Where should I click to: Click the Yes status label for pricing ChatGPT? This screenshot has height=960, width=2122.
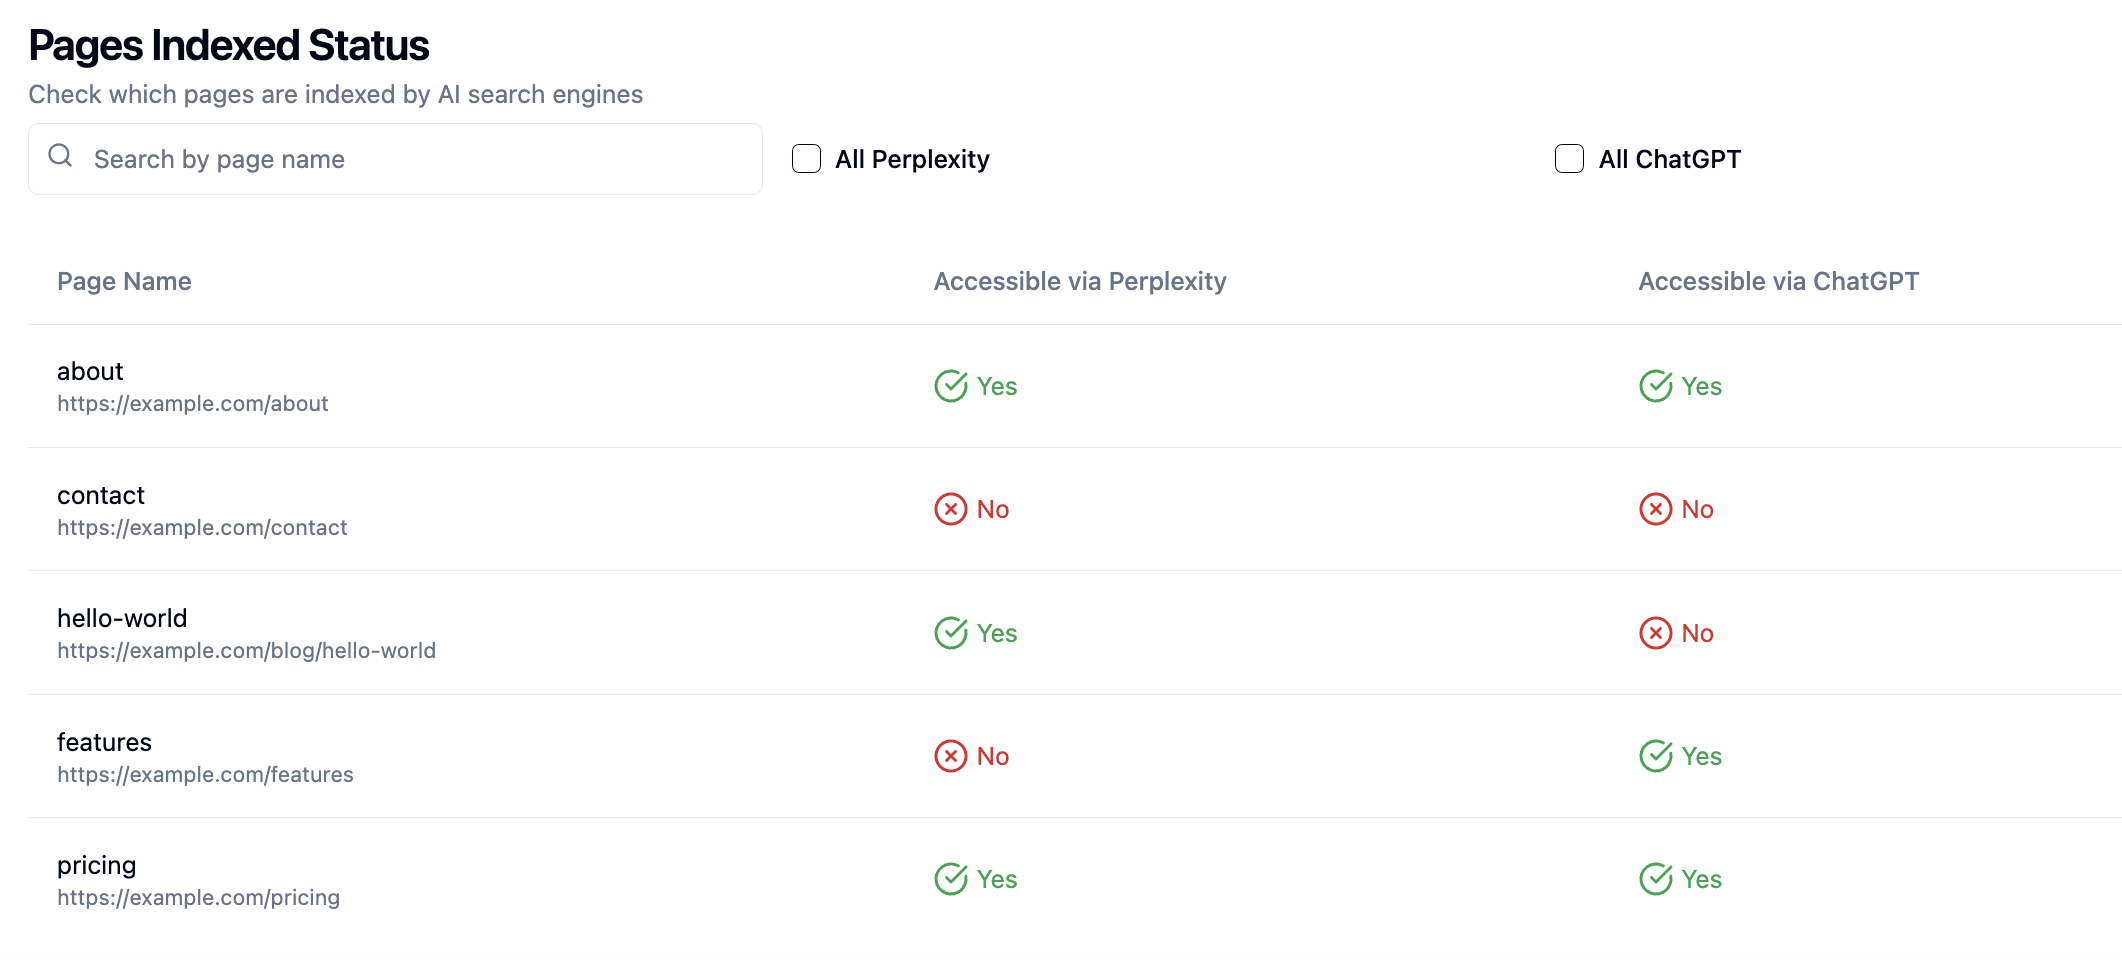[1700, 879]
